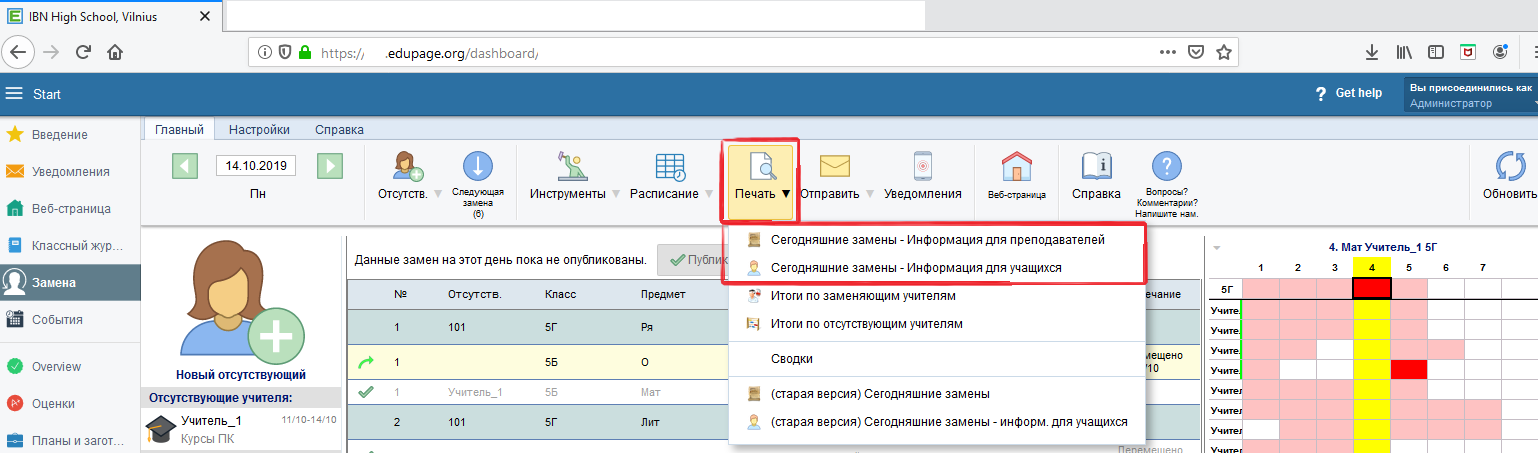The height and width of the screenshot is (453, 1538).
Task: Reload the page in browser toolbar
Action: tap(84, 52)
